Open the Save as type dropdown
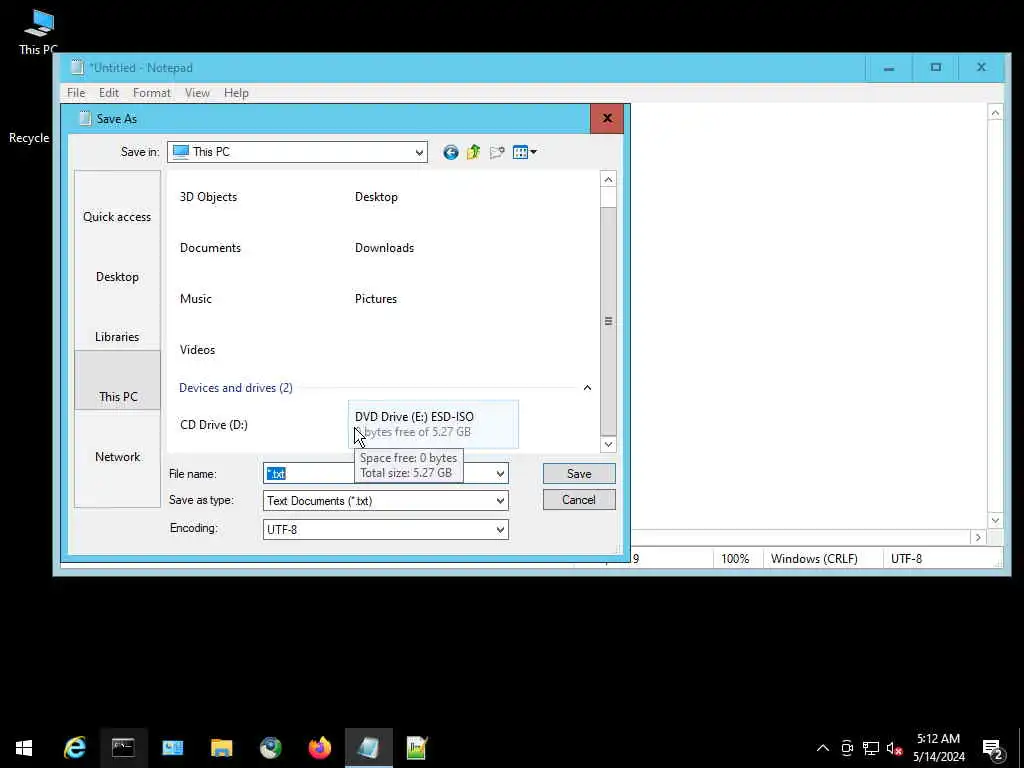 [500, 501]
